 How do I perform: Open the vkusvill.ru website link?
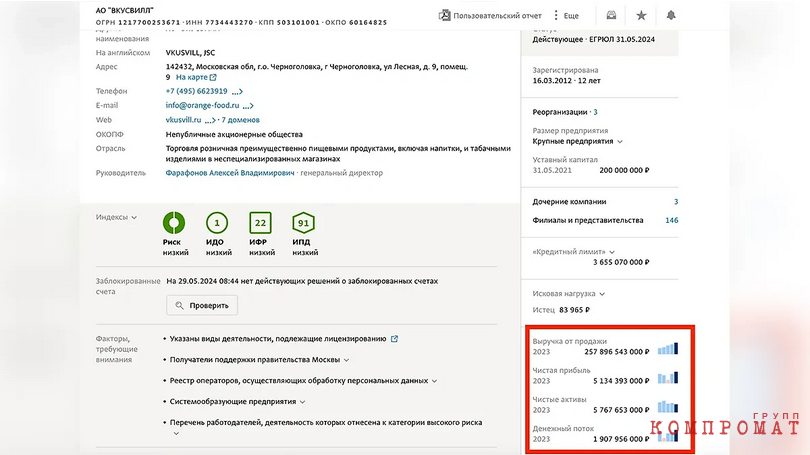[x=183, y=120]
